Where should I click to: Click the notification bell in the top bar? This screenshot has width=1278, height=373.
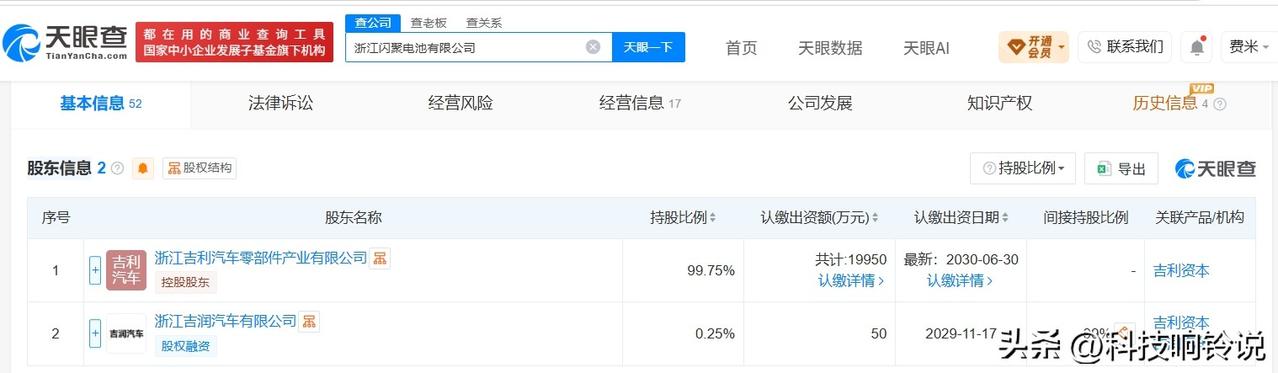pyautogui.click(x=1197, y=47)
